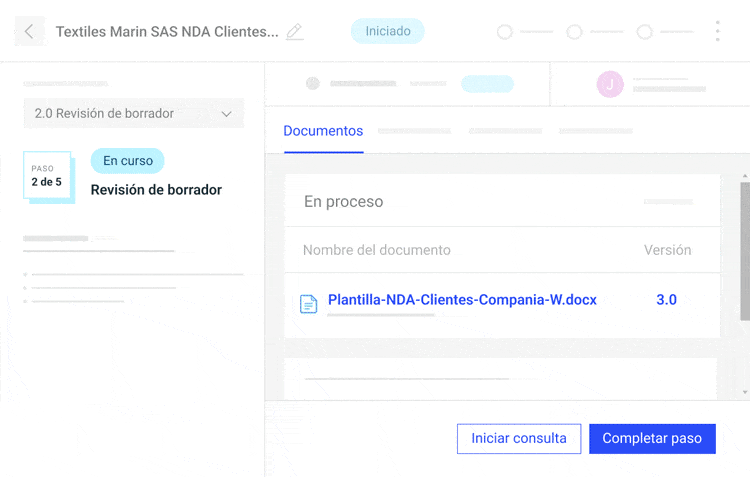Open the vertical three-dot menu
This screenshot has height=477, width=750.
tap(717, 31)
